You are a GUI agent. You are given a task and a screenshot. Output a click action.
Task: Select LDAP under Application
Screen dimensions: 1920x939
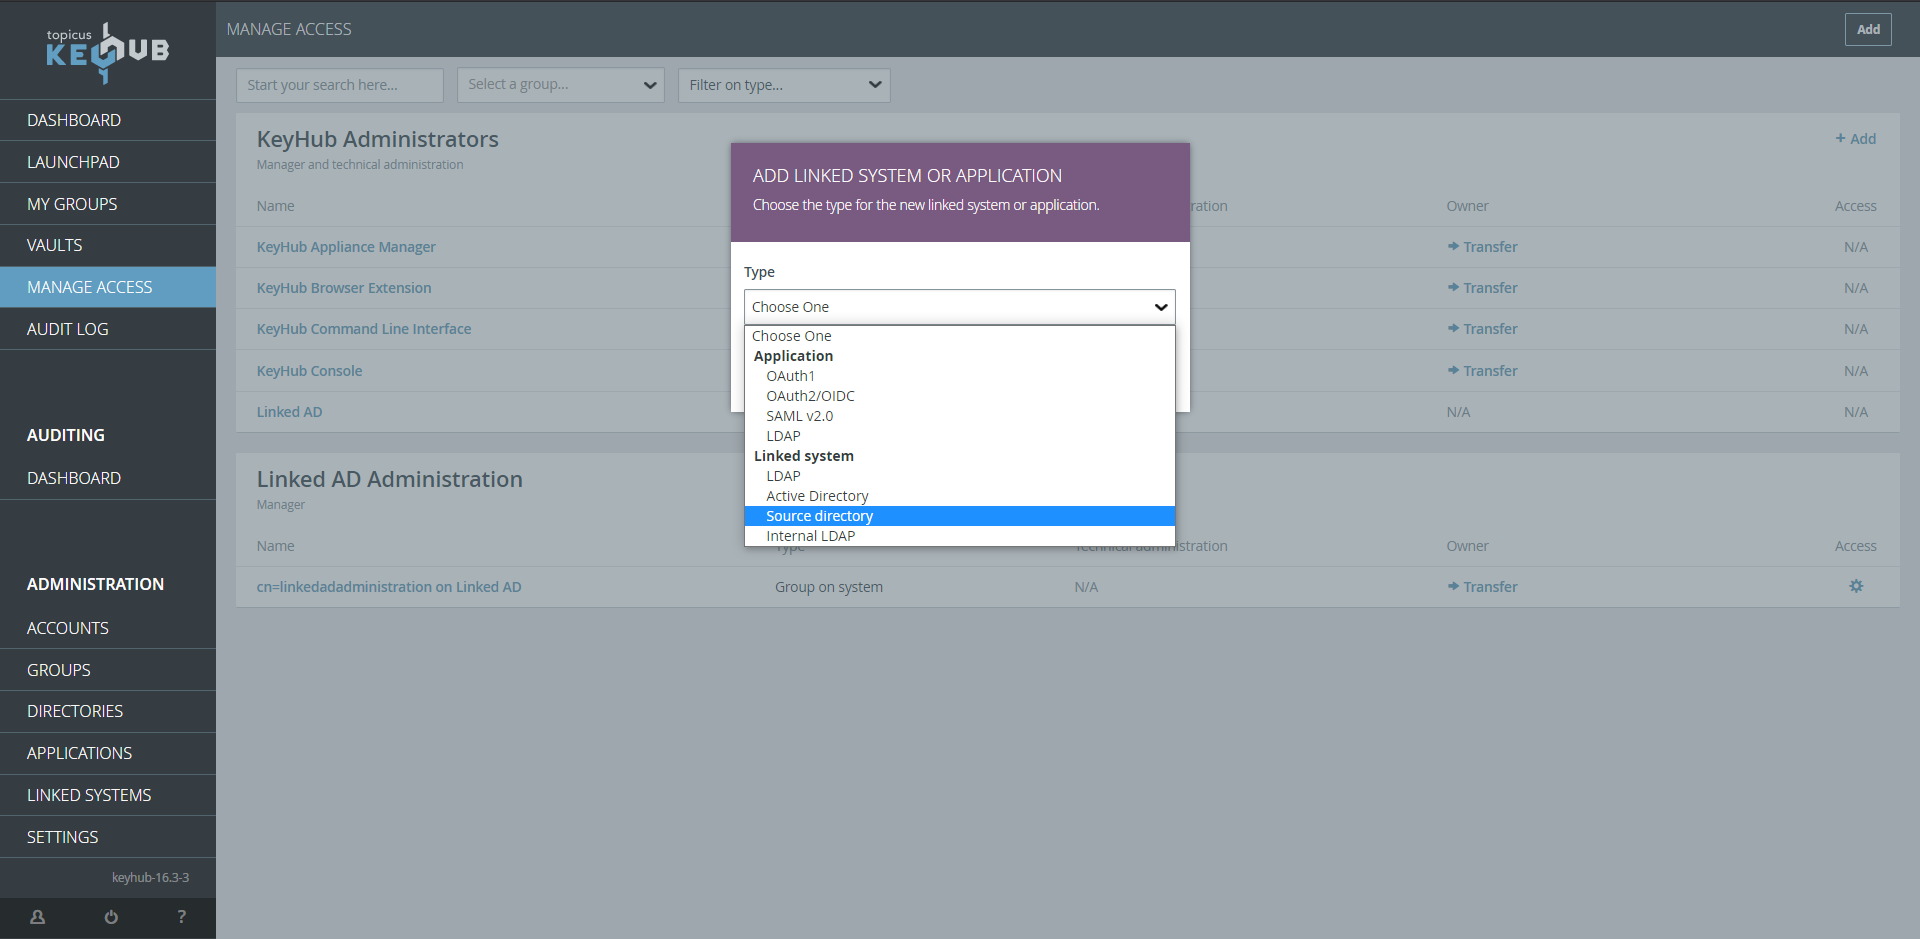pos(959,436)
